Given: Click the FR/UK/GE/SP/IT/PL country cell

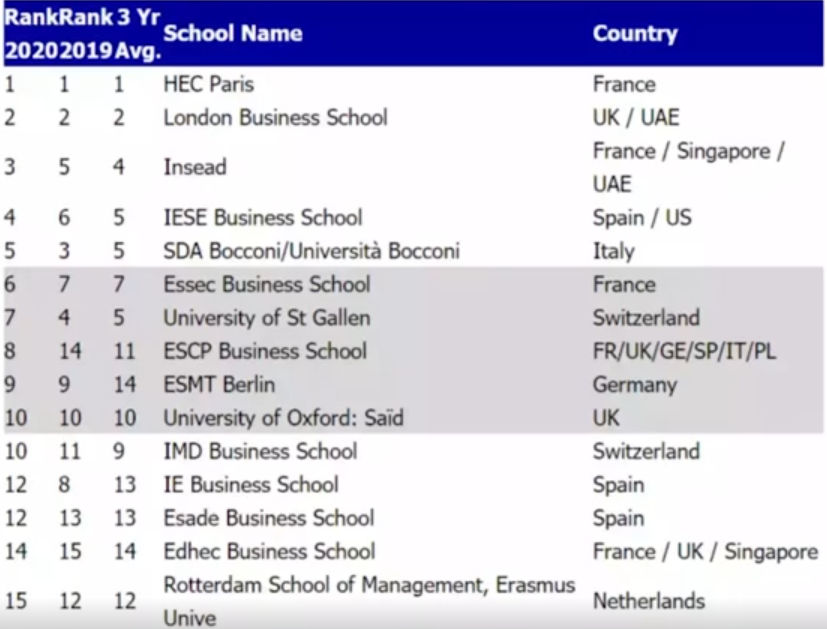Looking at the screenshot, I should coord(685,351).
